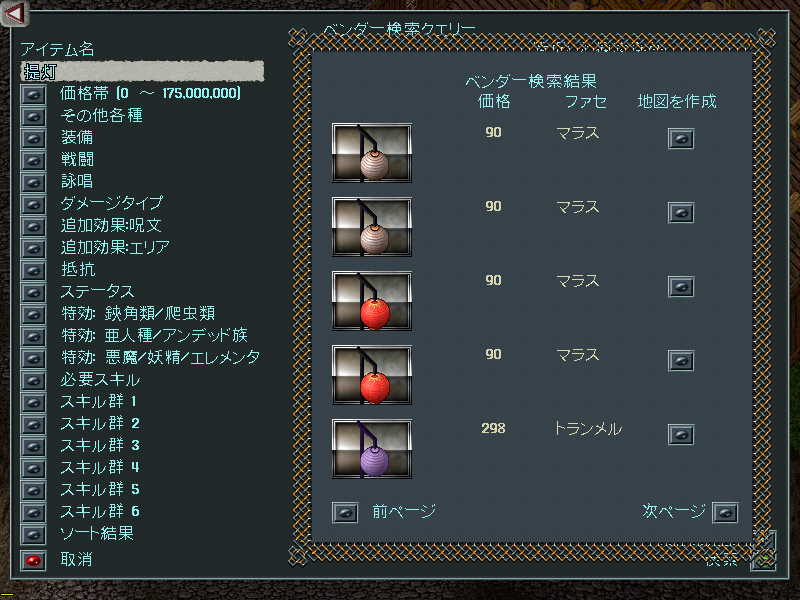Click the red 取消 gem button
800x600 pixels.
[33, 560]
